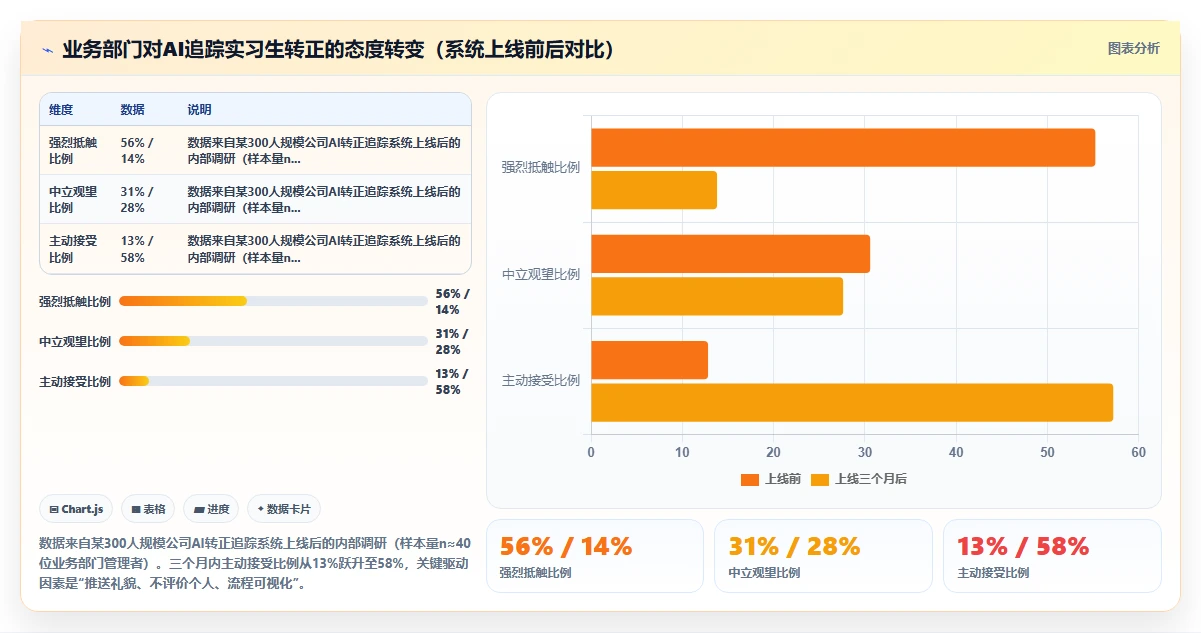
Task: Click the footnote paragraph about 样本量
Action: click(254, 563)
